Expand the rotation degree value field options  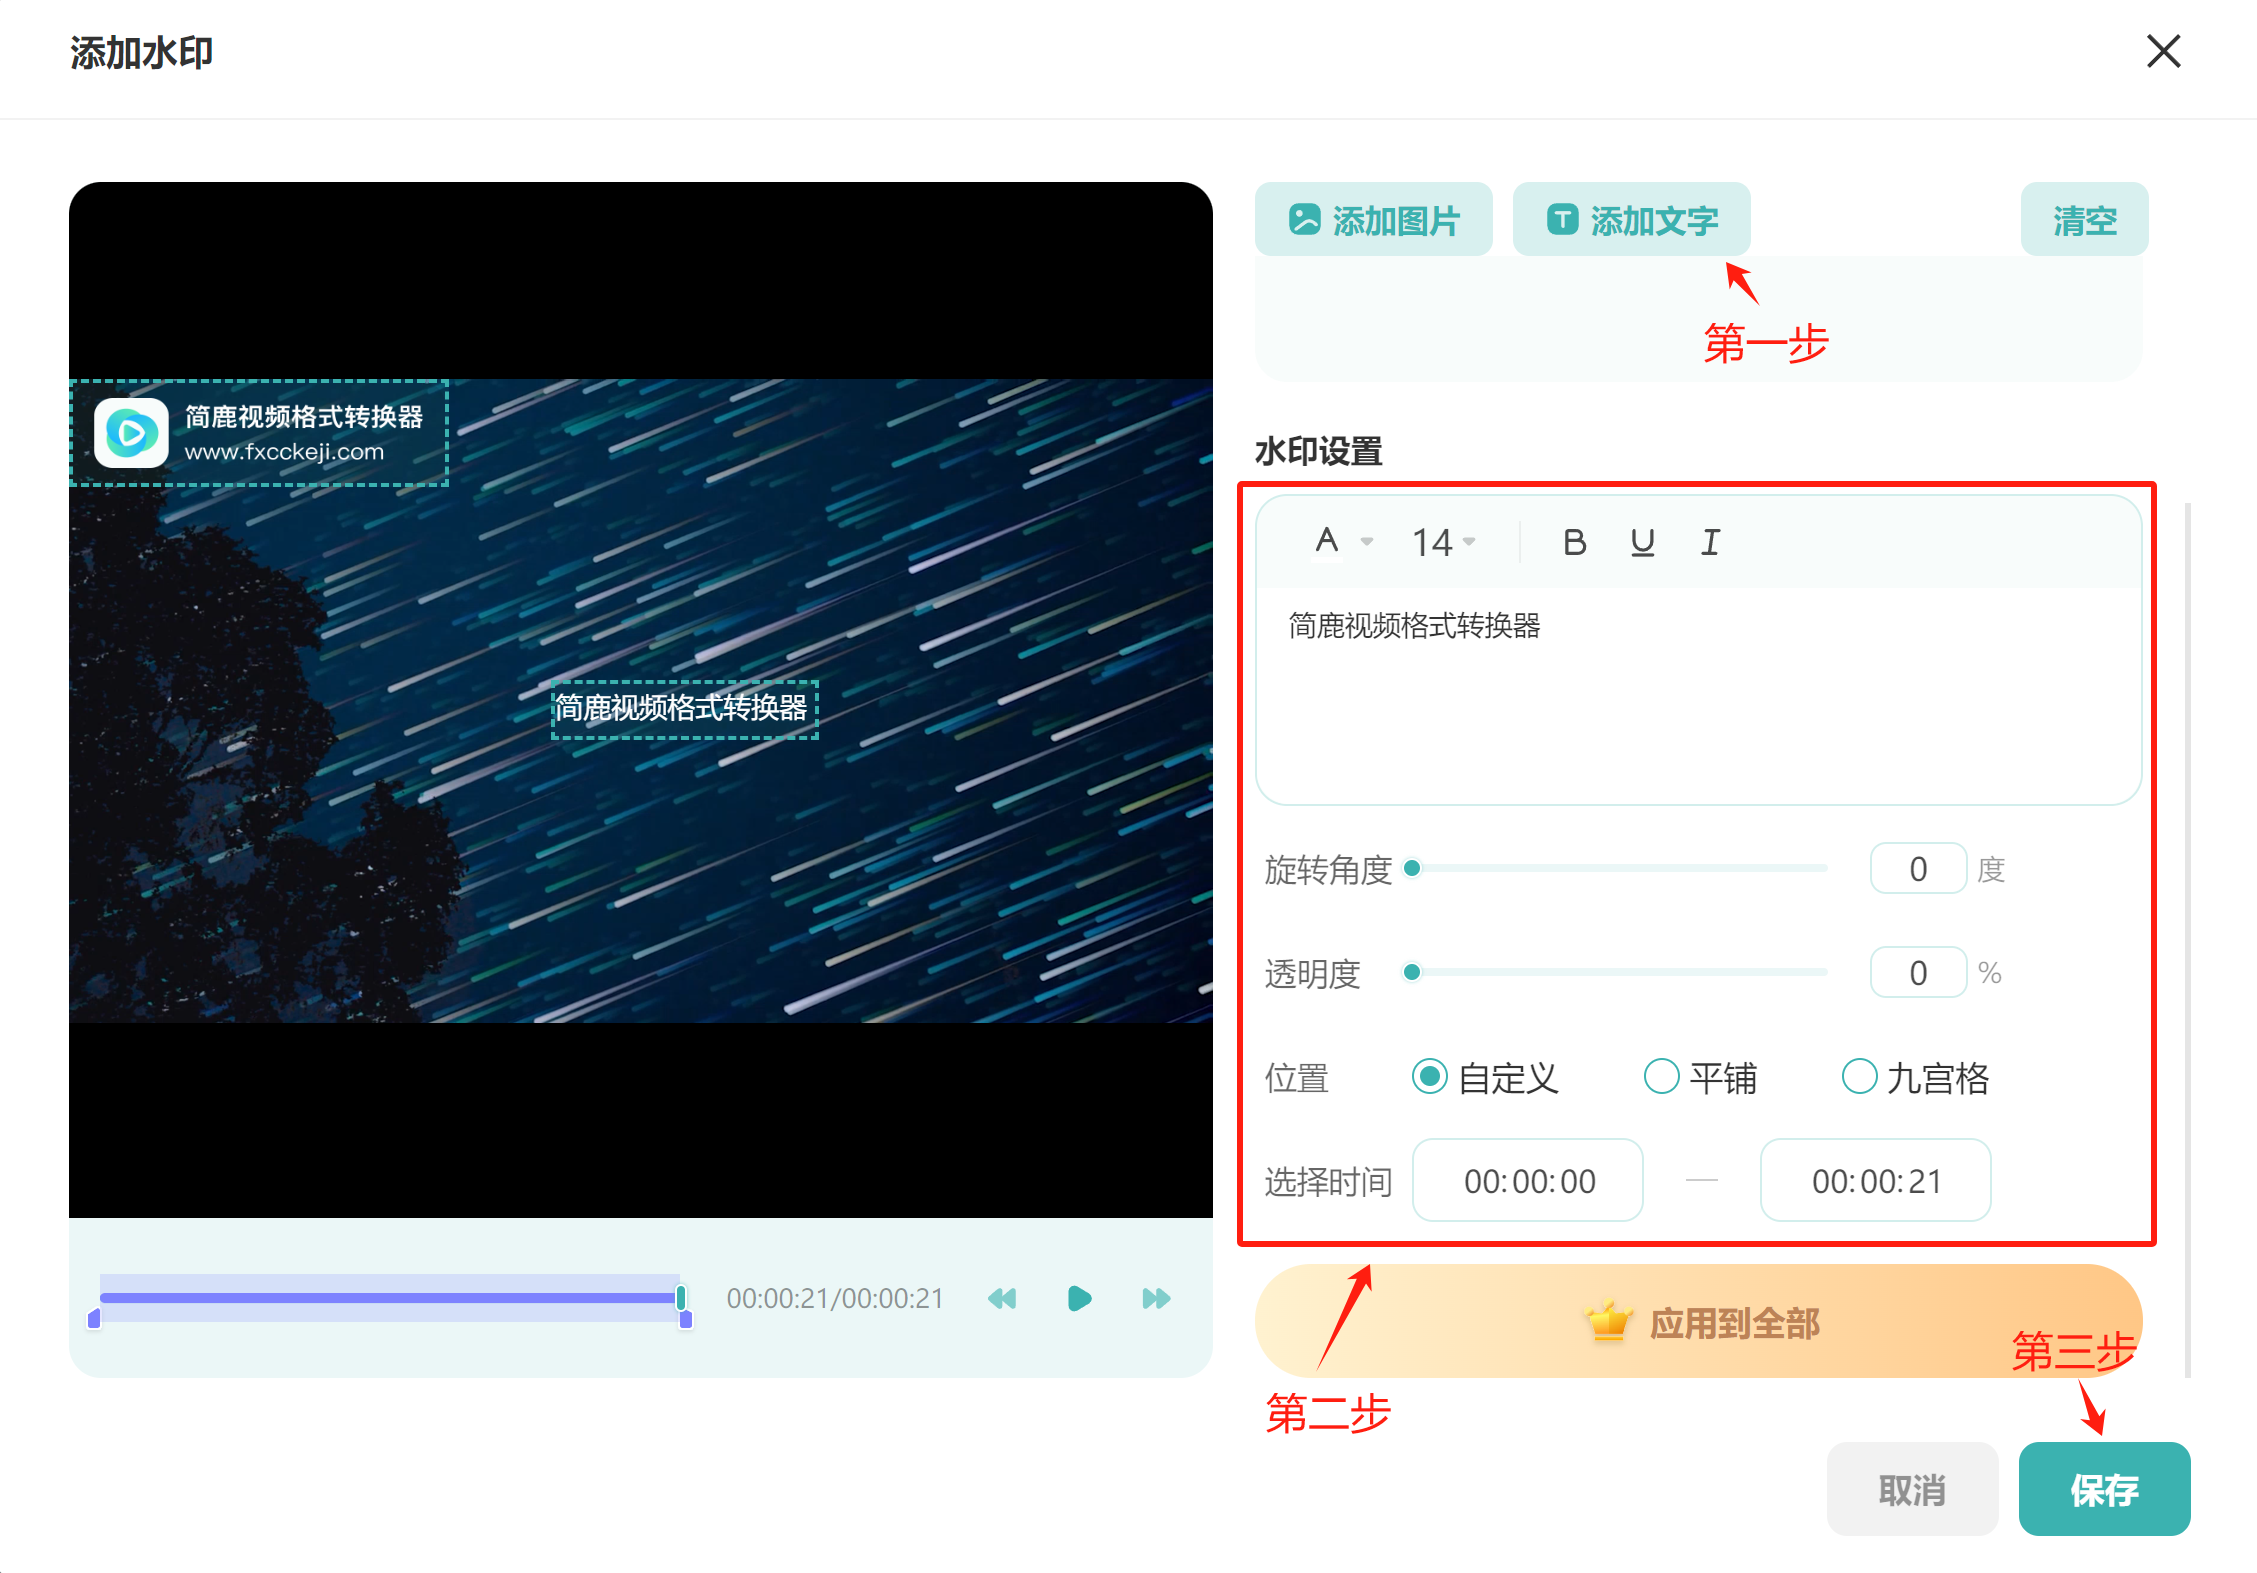(x=1917, y=867)
